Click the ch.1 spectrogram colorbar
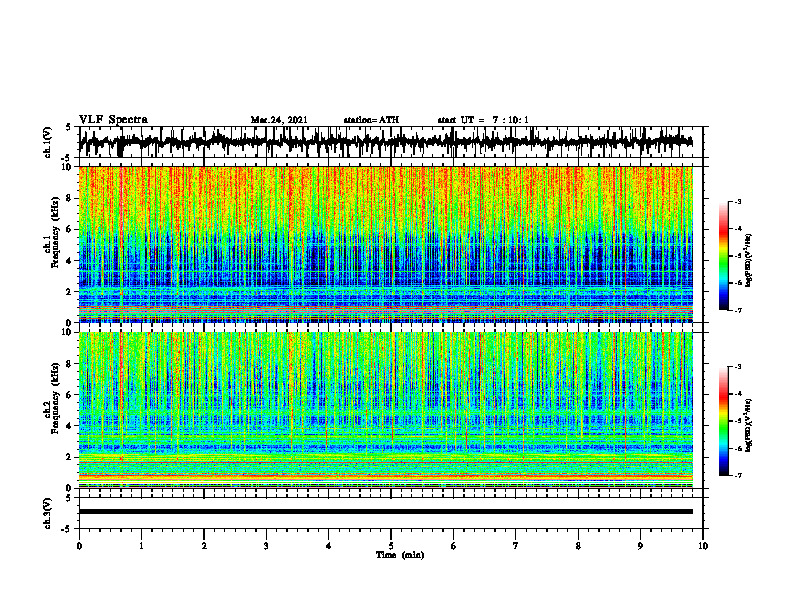 (x=723, y=256)
